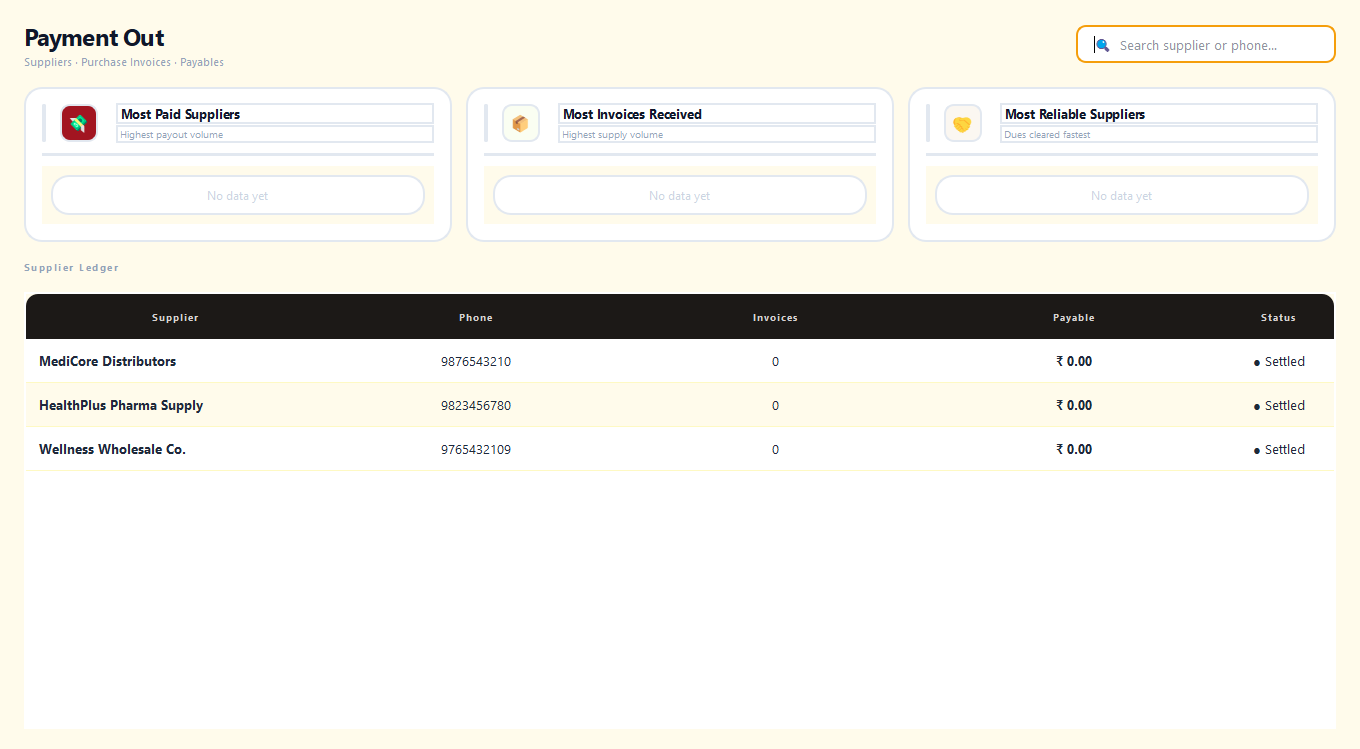
Task: Click the Most Paid Suppliers money icon
Action: [x=79, y=123]
